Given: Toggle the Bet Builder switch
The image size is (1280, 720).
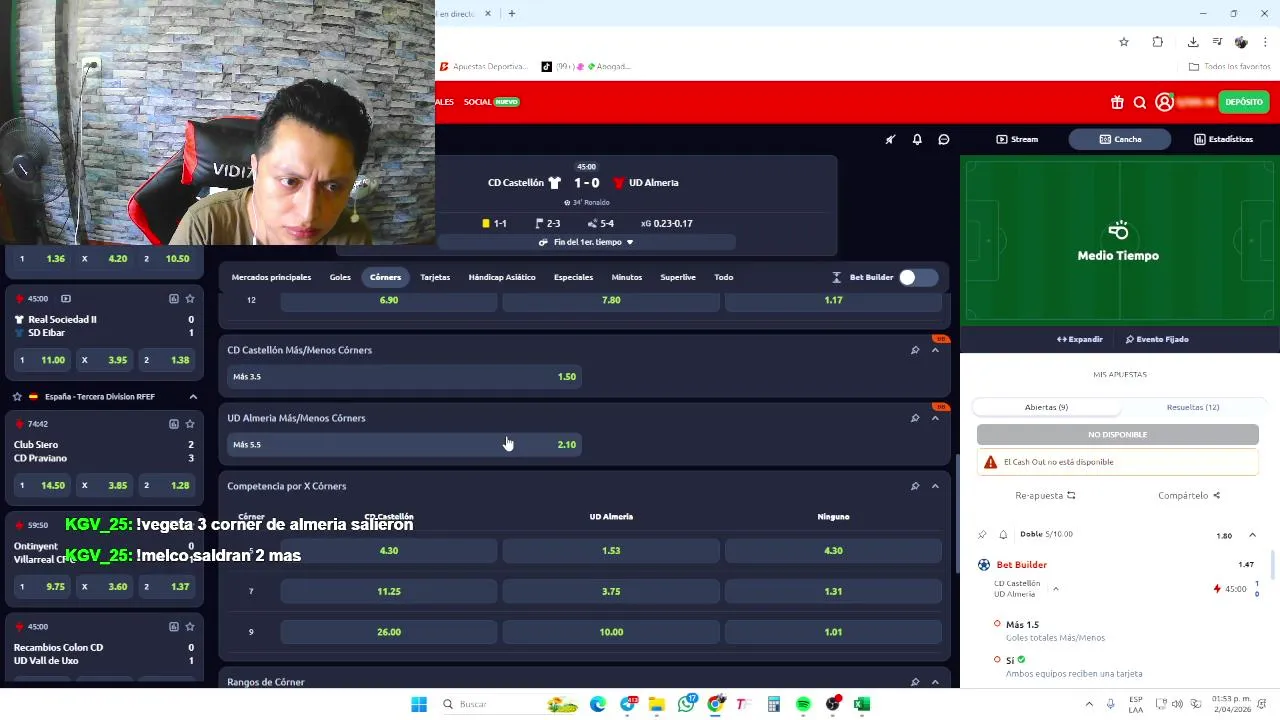Looking at the screenshot, I should (917, 277).
